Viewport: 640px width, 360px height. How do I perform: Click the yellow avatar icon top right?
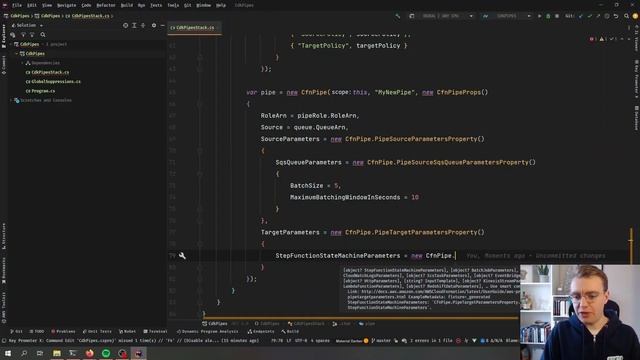click(x=635, y=16)
